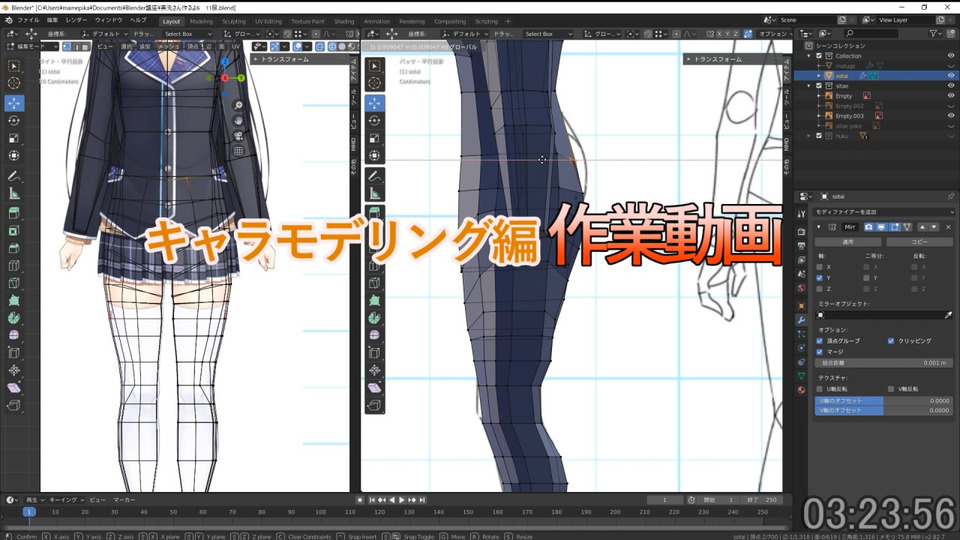
Task: Activate the Transform tool in left viewport
Action: pyautogui.click(x=14, y=156)
